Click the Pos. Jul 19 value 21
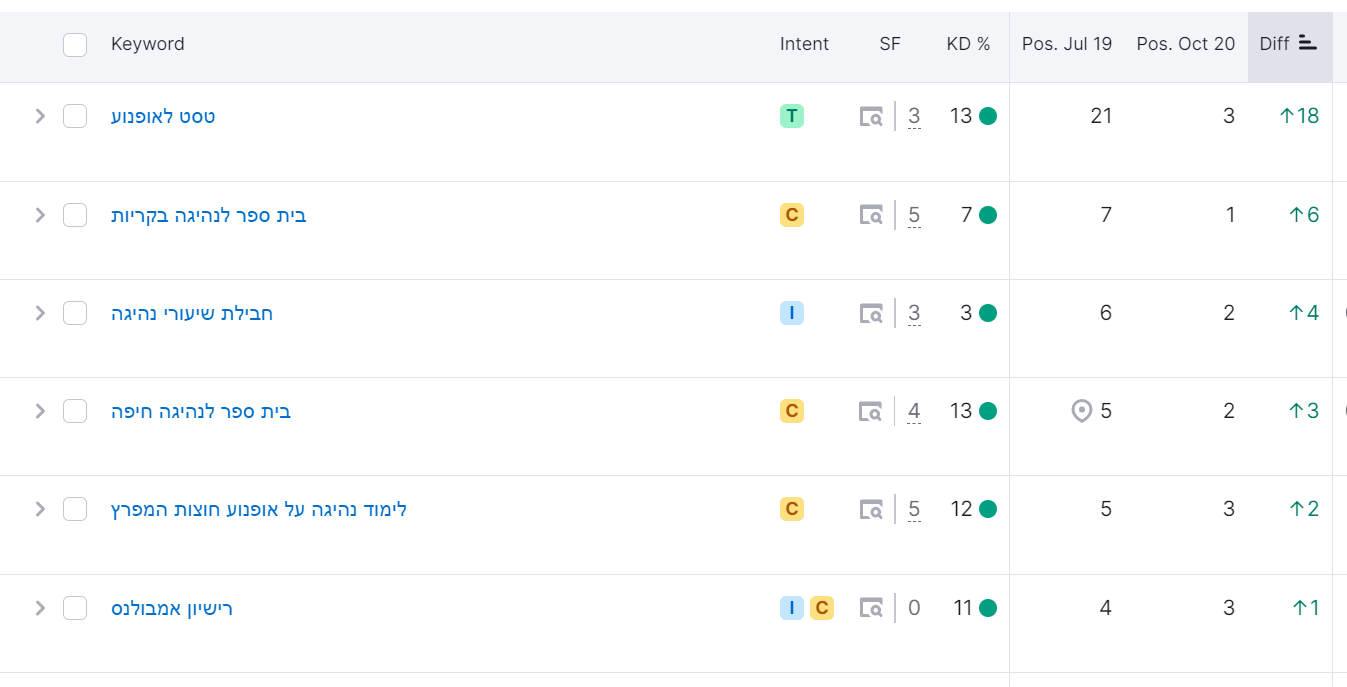The width and height of the screenshot is (1347, 687). pyautogui.click(x=1101, y=116)
